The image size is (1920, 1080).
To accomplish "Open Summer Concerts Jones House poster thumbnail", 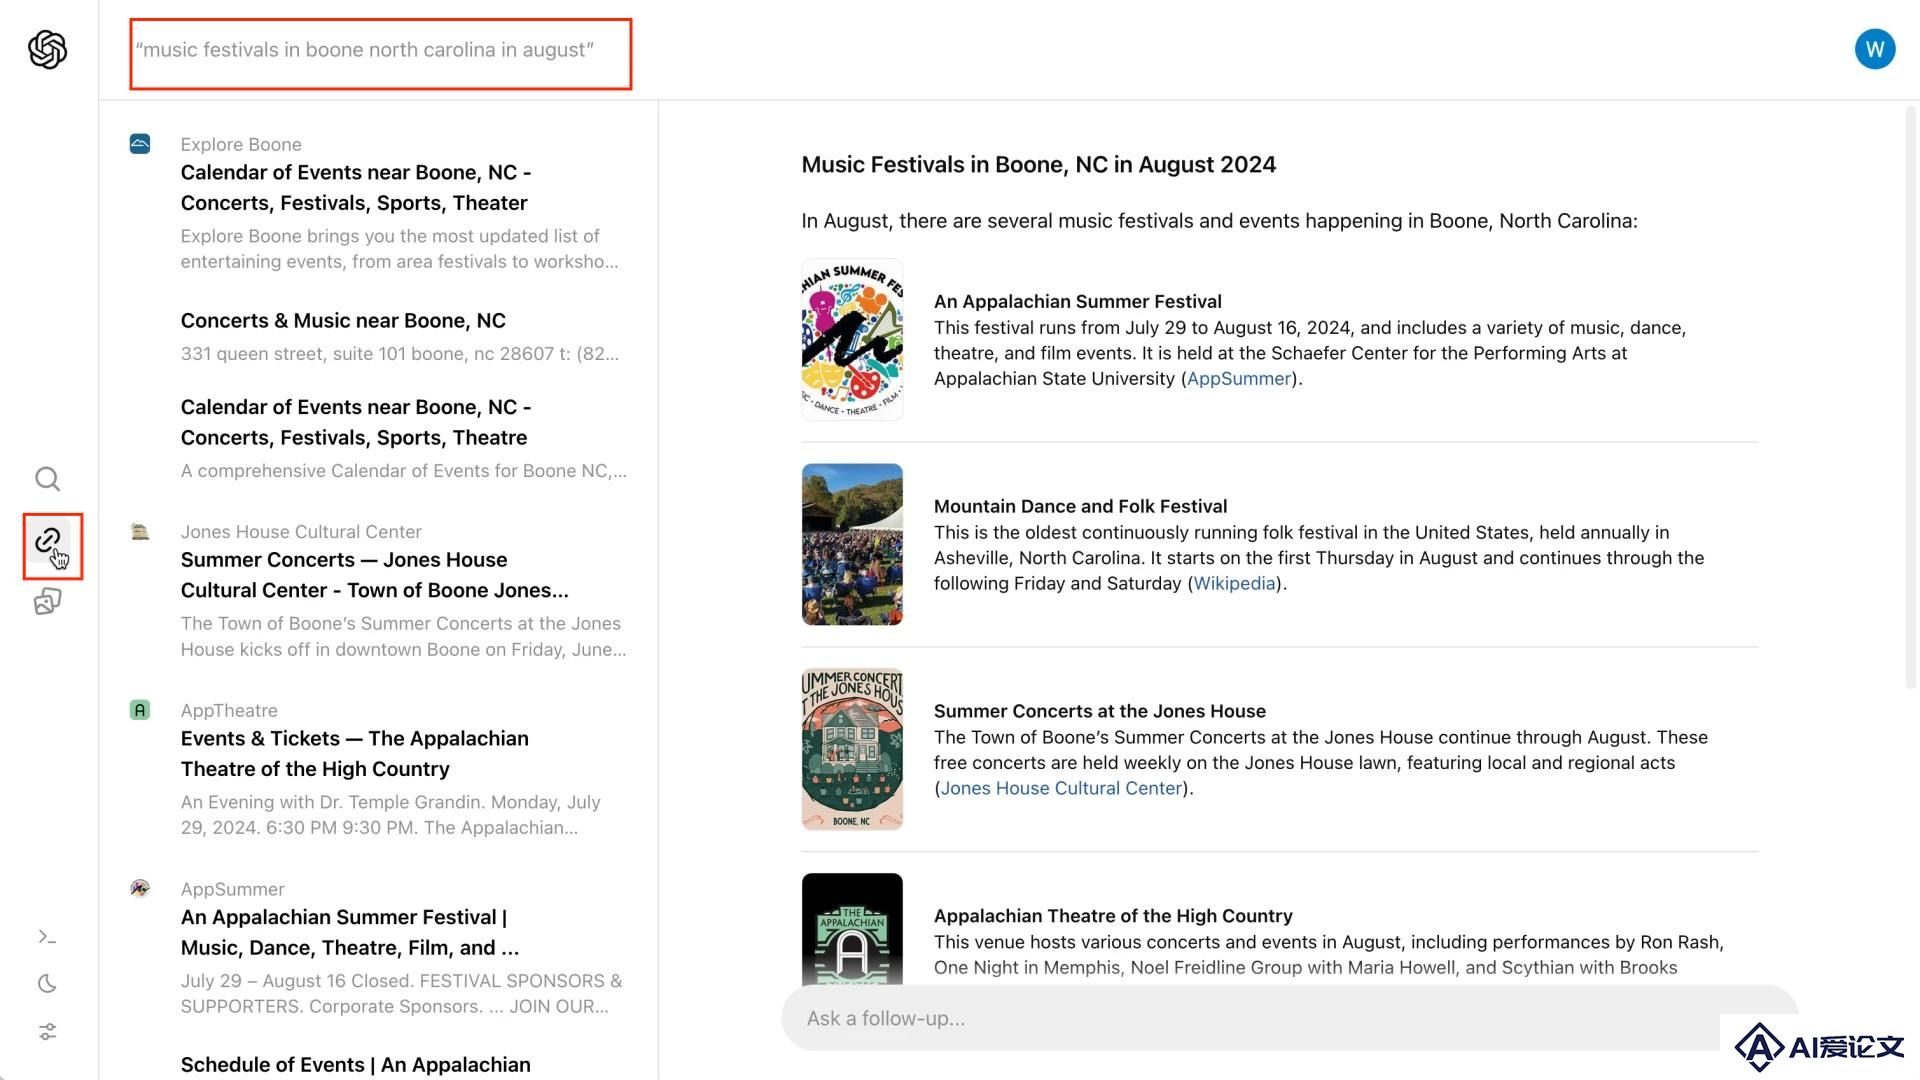I will tap(852, 749).
